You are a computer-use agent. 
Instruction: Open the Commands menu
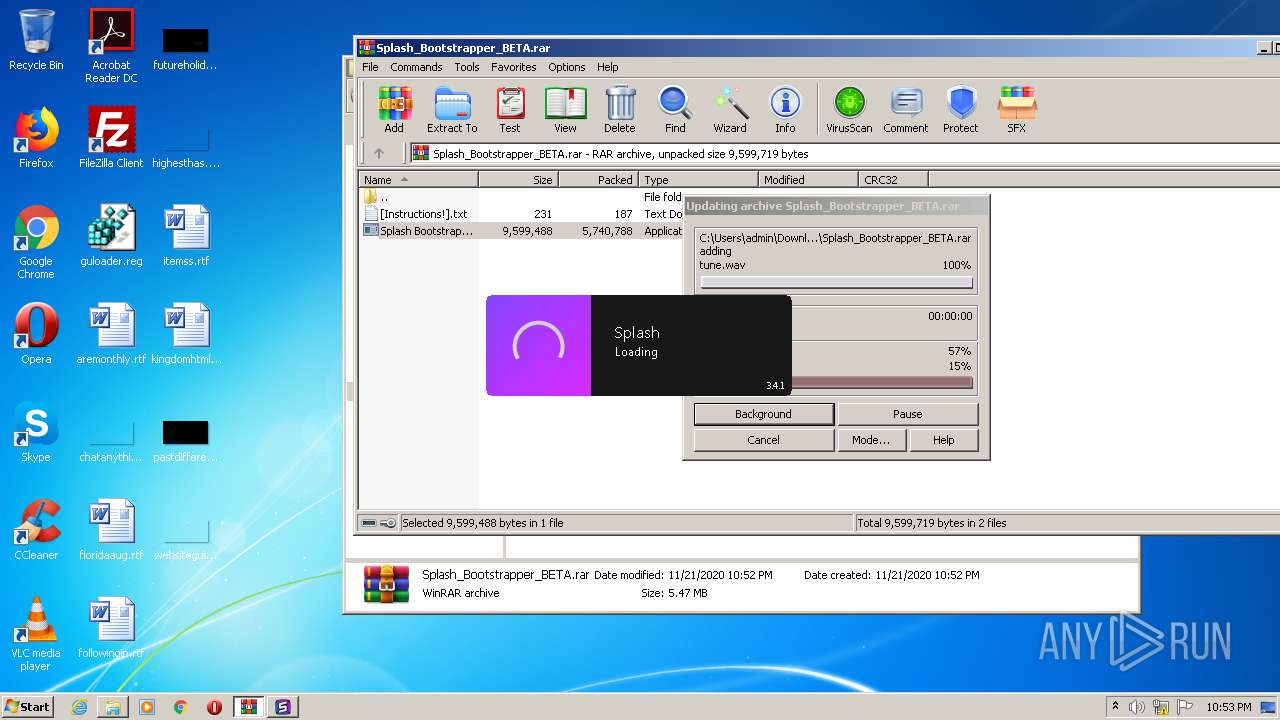click(x=416, y=67)
